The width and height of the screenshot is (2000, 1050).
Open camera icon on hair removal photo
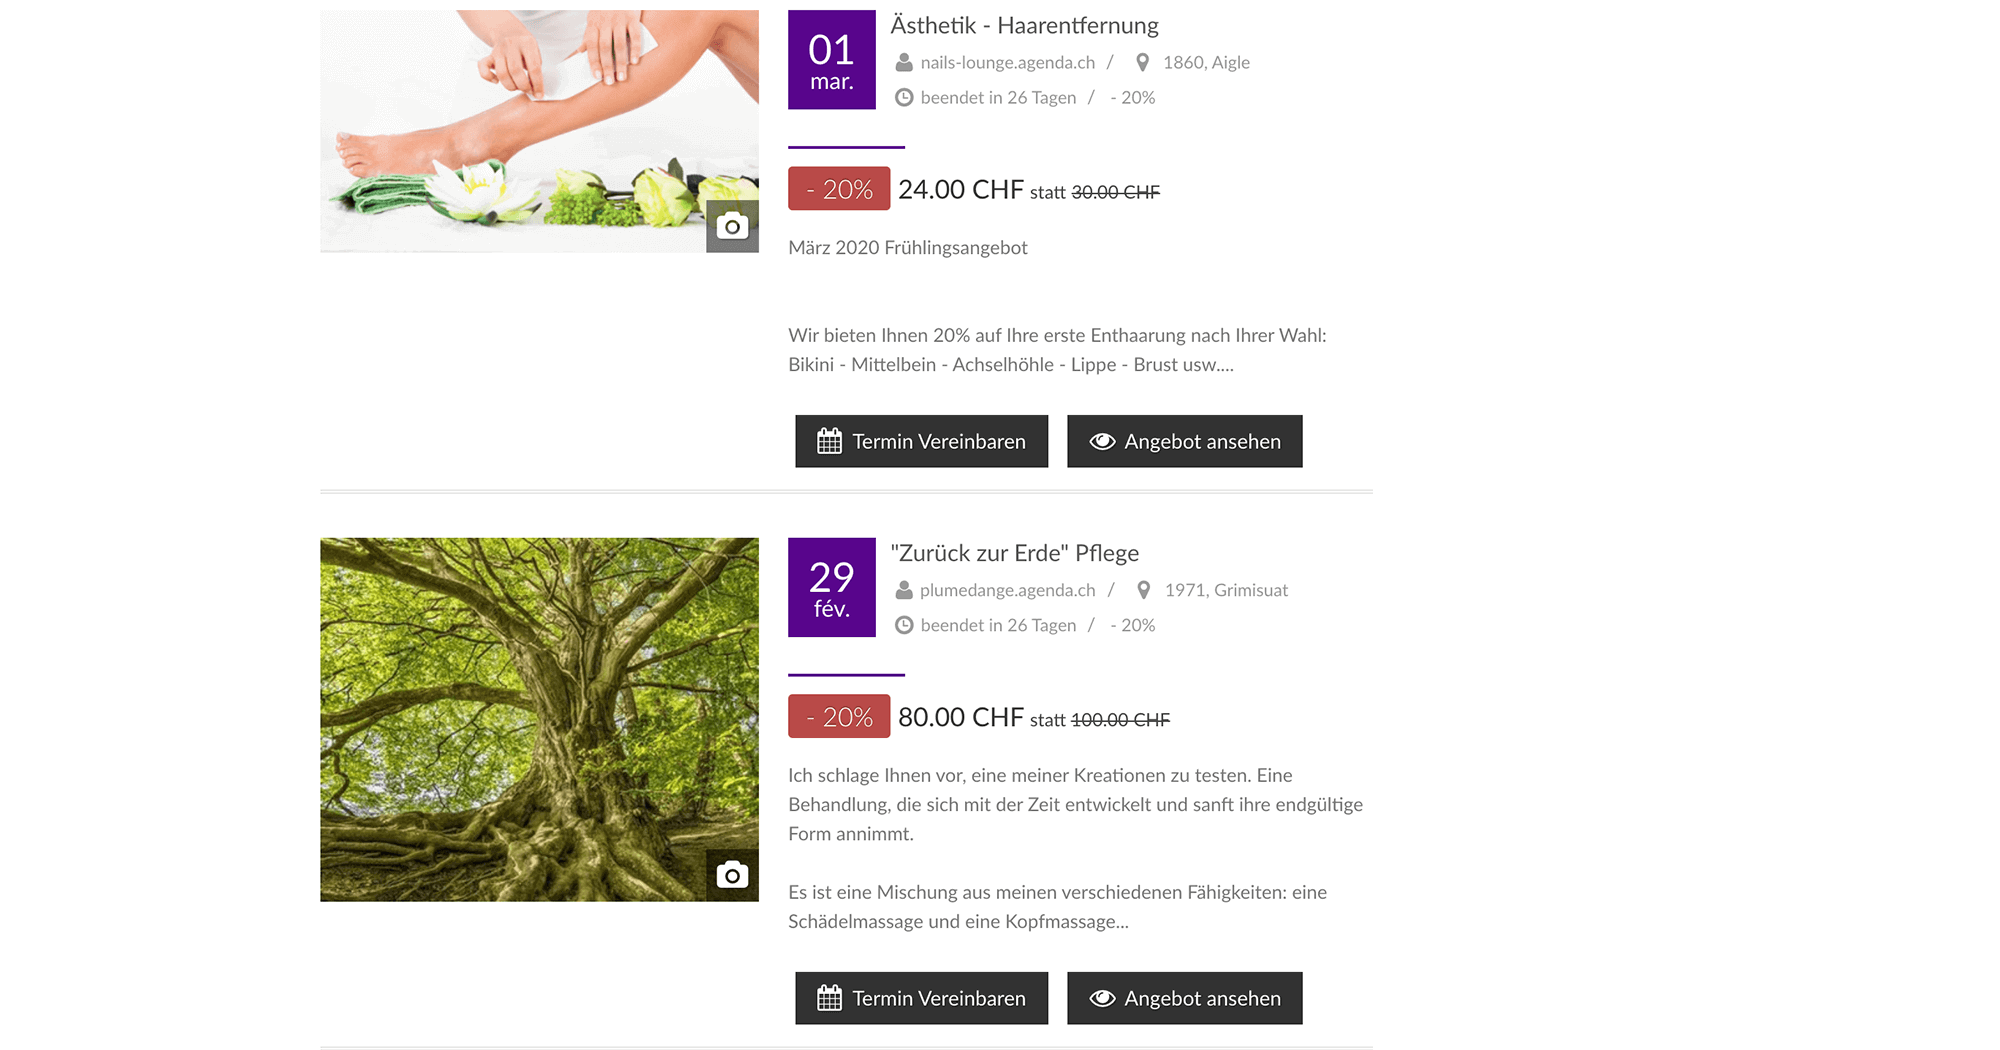[732, 226]
